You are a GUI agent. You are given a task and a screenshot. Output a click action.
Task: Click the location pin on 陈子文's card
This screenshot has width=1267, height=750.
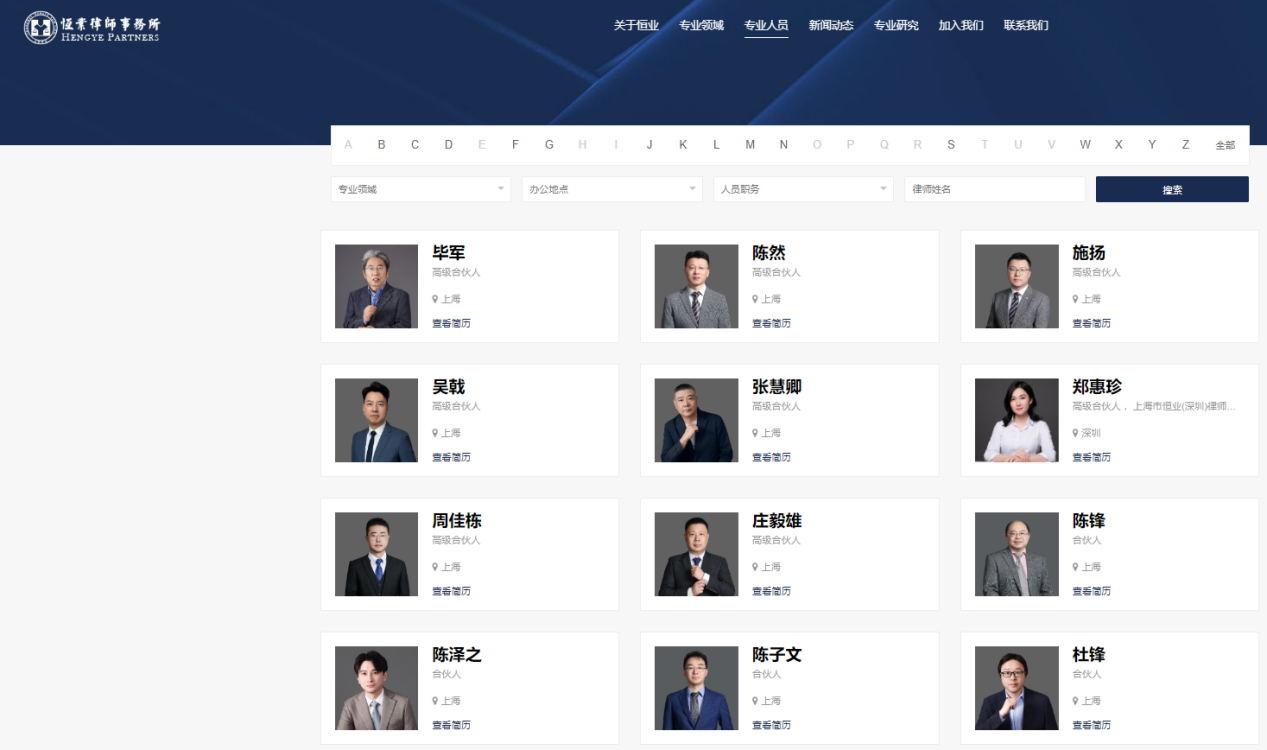(757, 700)
